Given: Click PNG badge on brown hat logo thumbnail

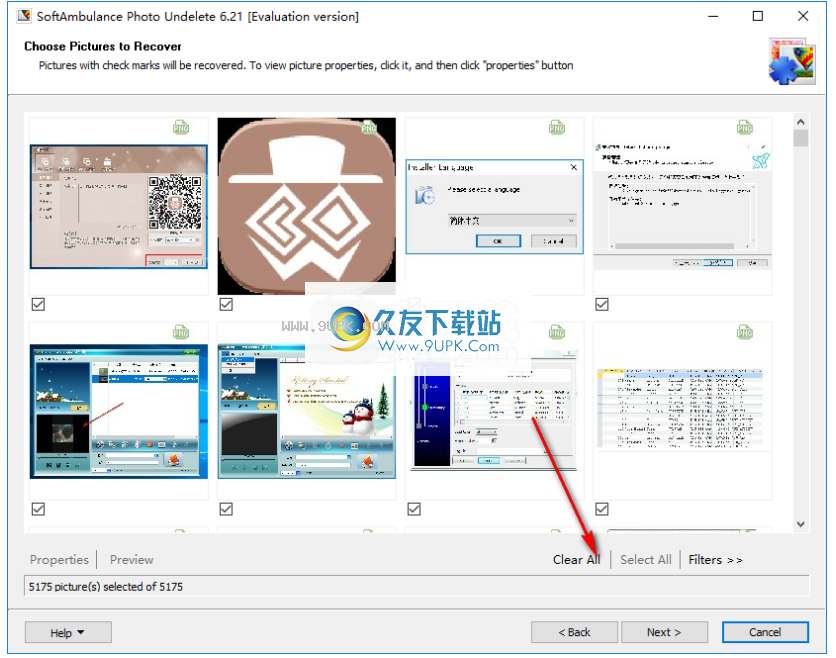Looking at the screenshot, I should [369, 128].
